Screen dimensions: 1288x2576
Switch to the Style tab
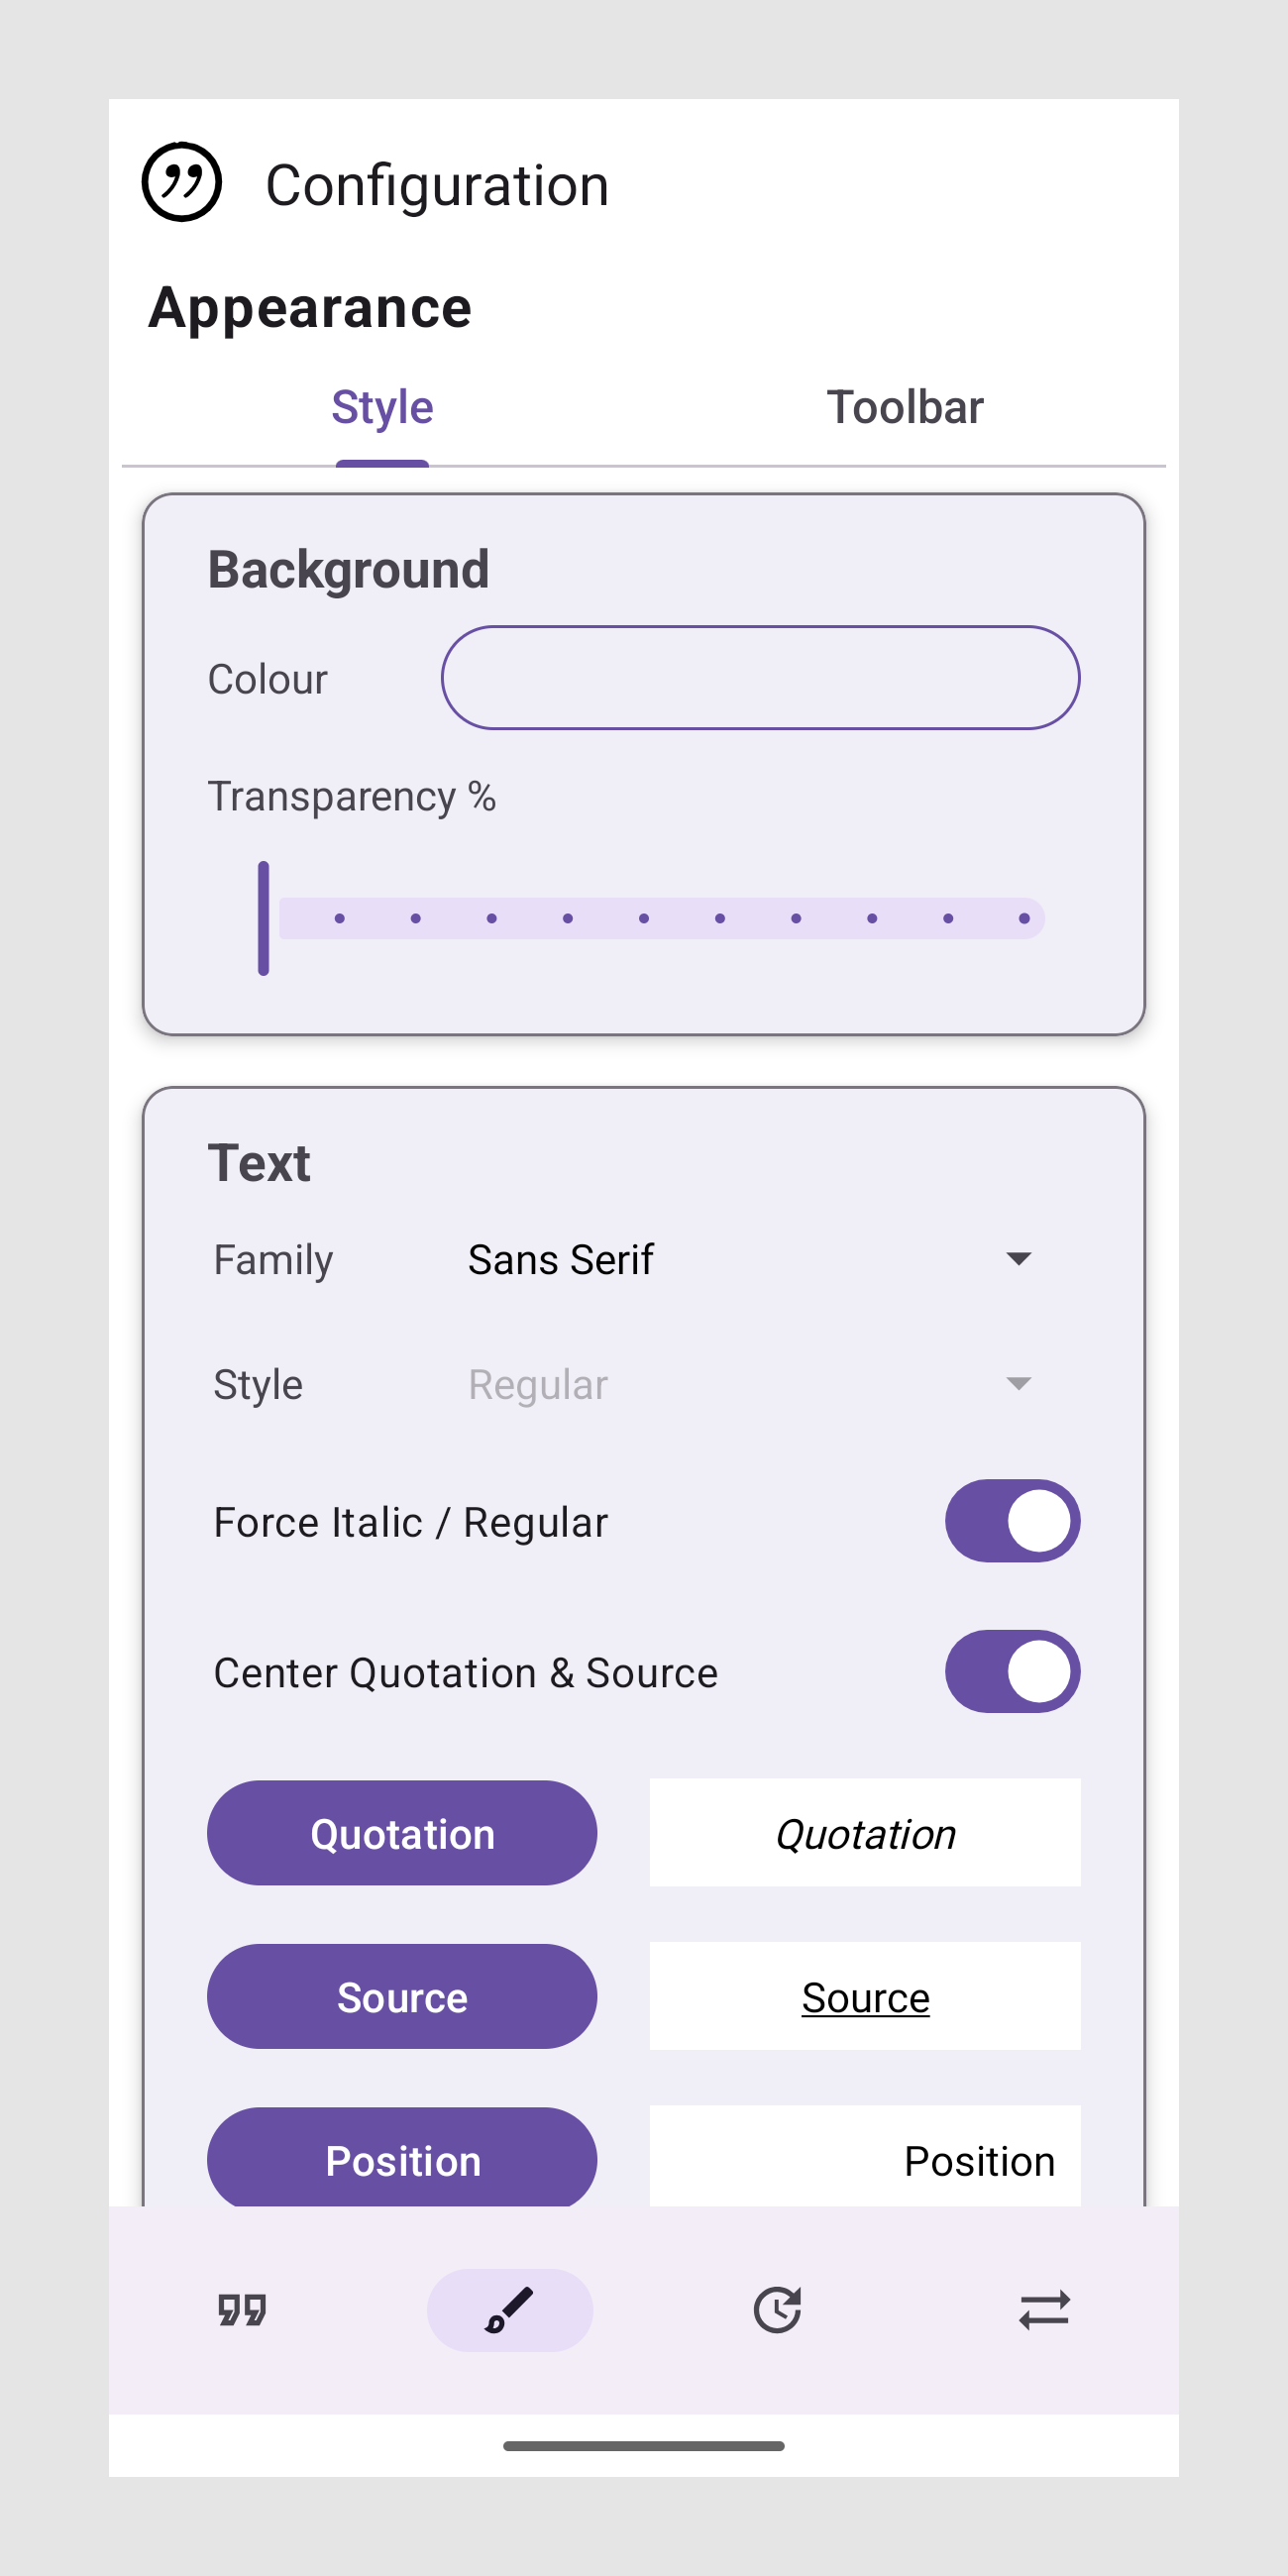(x=382, y=408)
